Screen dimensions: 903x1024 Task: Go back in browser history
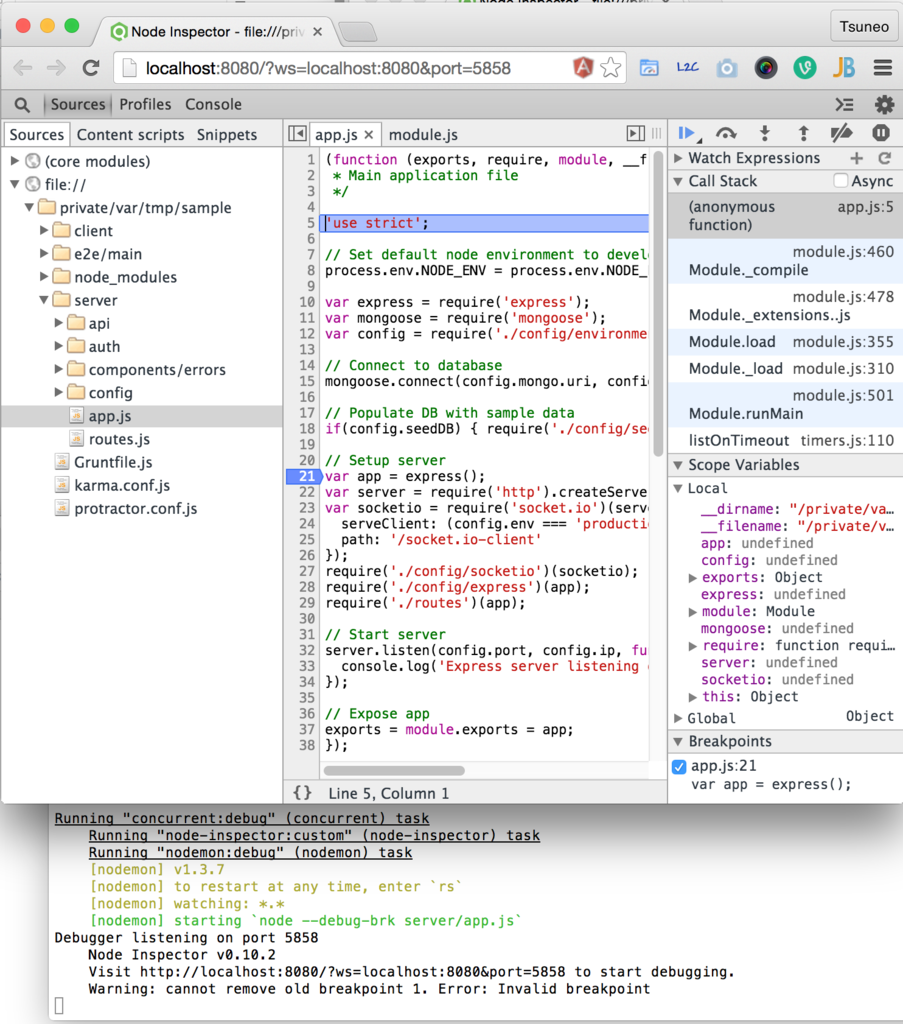click(23, 68)
